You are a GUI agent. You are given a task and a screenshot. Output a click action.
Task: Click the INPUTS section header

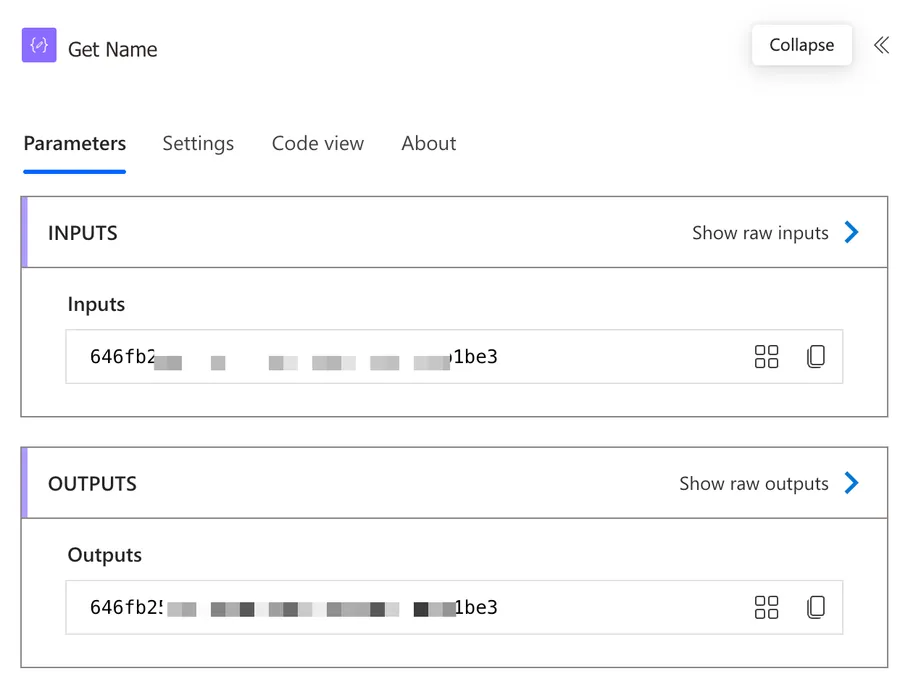83,233
